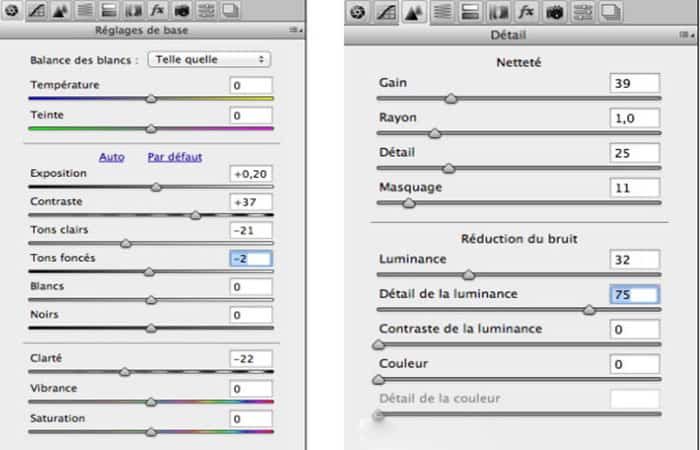Switch to Snapshots icon in Détail panel
Viewport: 700px width, 450px height.
pos(611,12)
